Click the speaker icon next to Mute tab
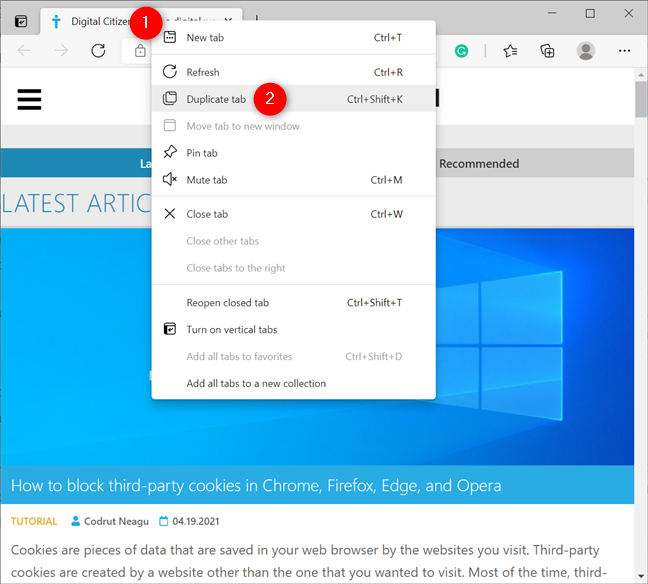 point(170,179)
